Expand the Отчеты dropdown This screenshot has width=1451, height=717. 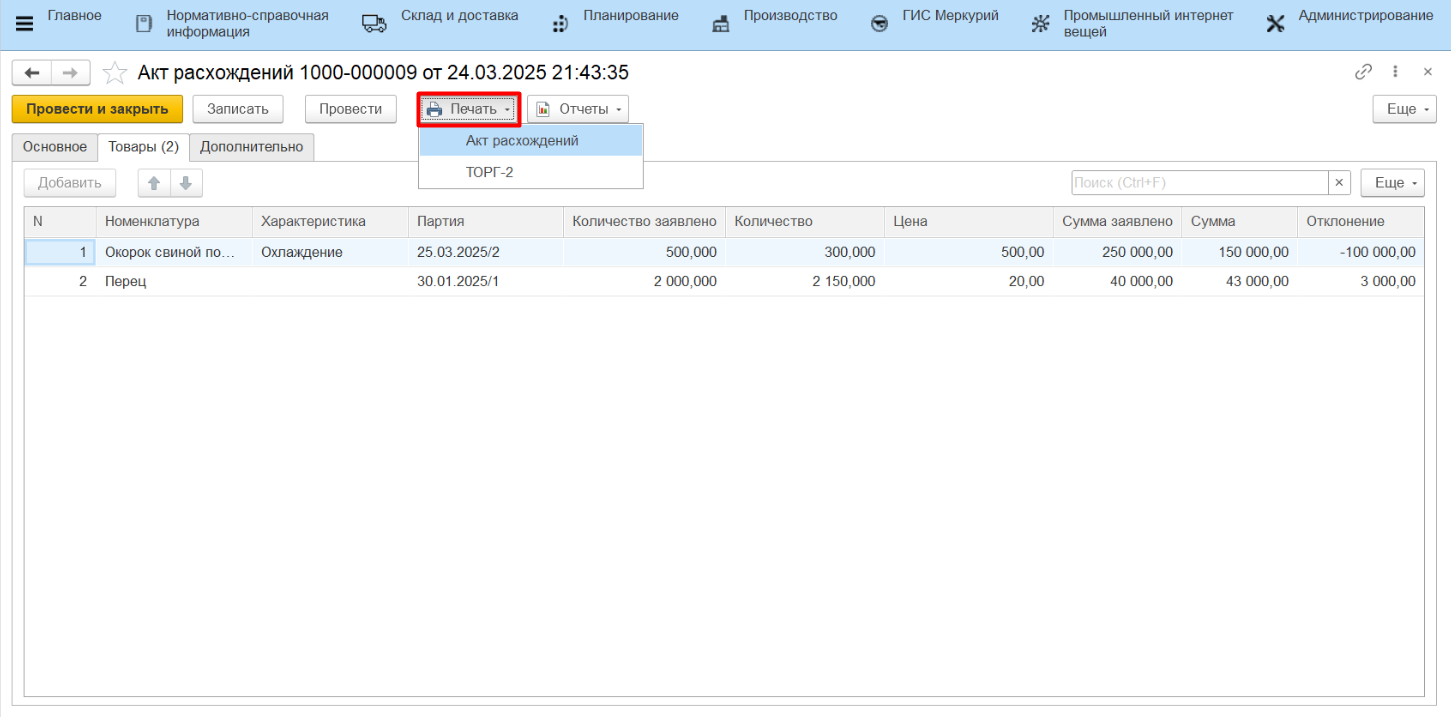[578, 109]
